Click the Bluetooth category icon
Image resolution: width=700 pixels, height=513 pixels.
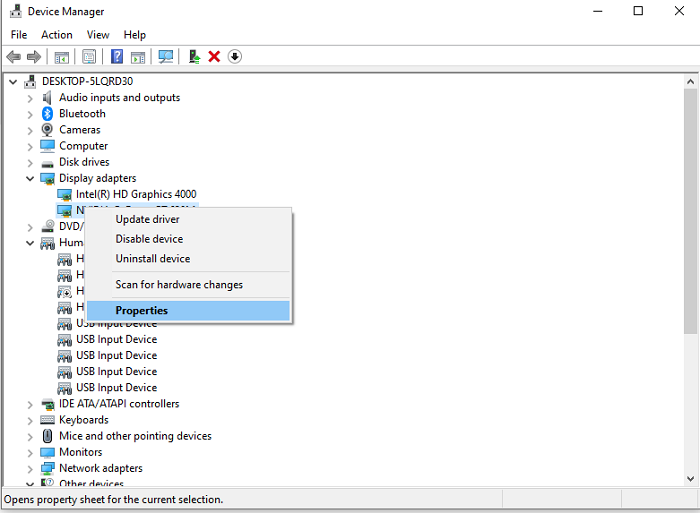tap(47, 113)
